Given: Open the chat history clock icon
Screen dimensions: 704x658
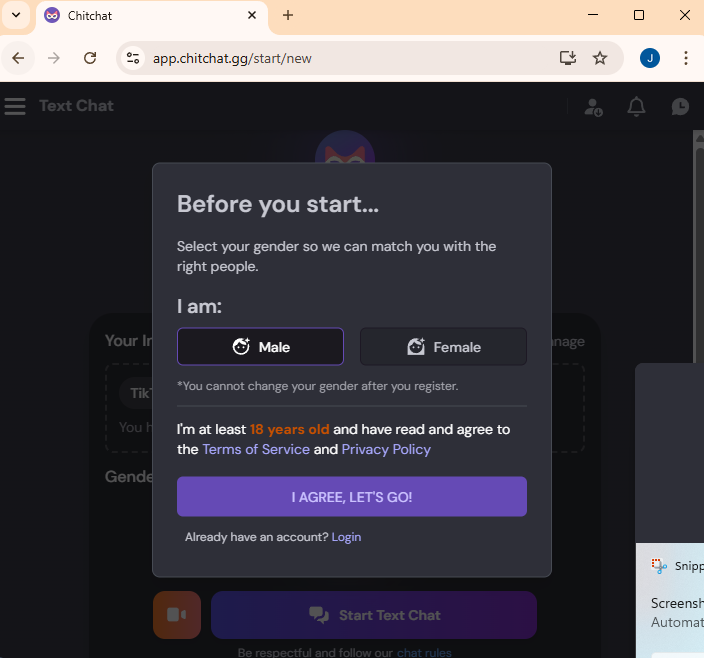Looking at the screenshot, I should 680,107.
